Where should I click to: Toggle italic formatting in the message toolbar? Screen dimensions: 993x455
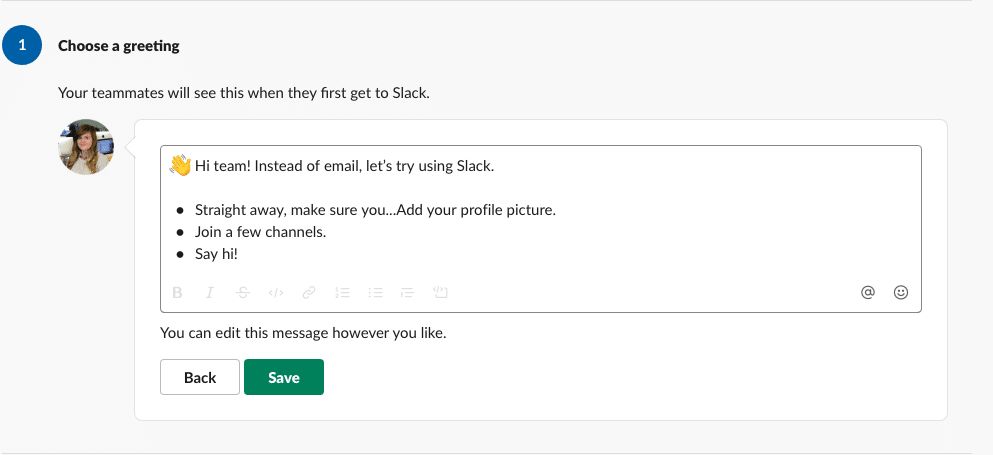coord(210,292)
